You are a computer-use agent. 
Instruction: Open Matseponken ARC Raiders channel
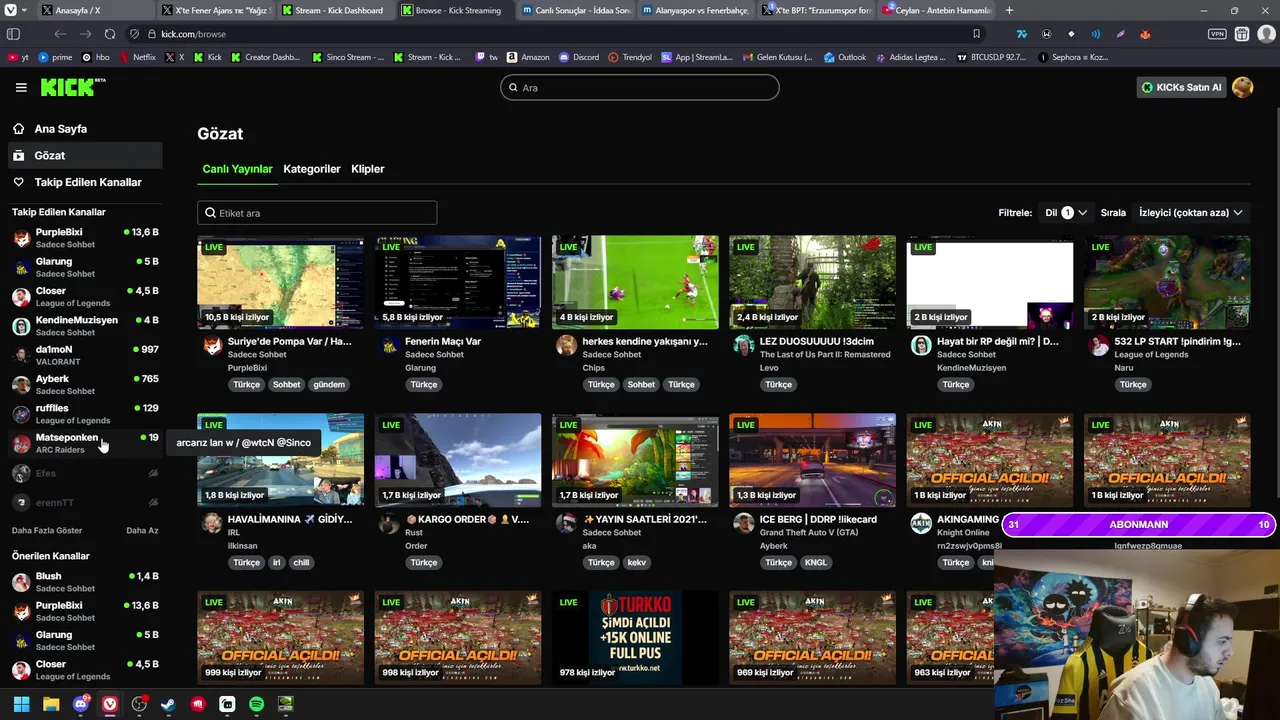[x=85, y=443]
